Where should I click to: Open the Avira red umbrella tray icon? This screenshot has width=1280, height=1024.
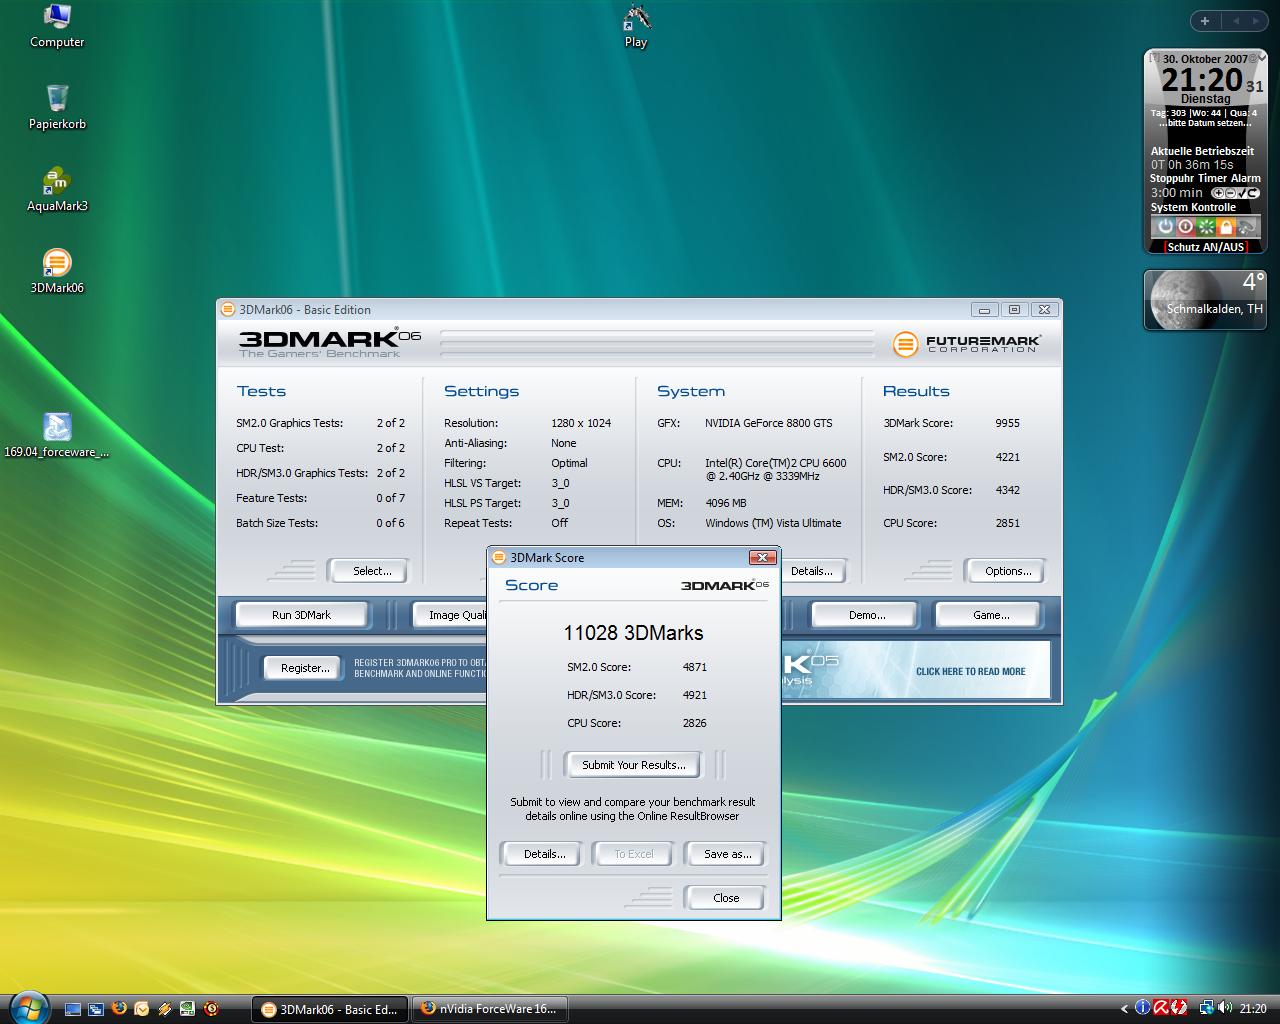point(1161,1007)
